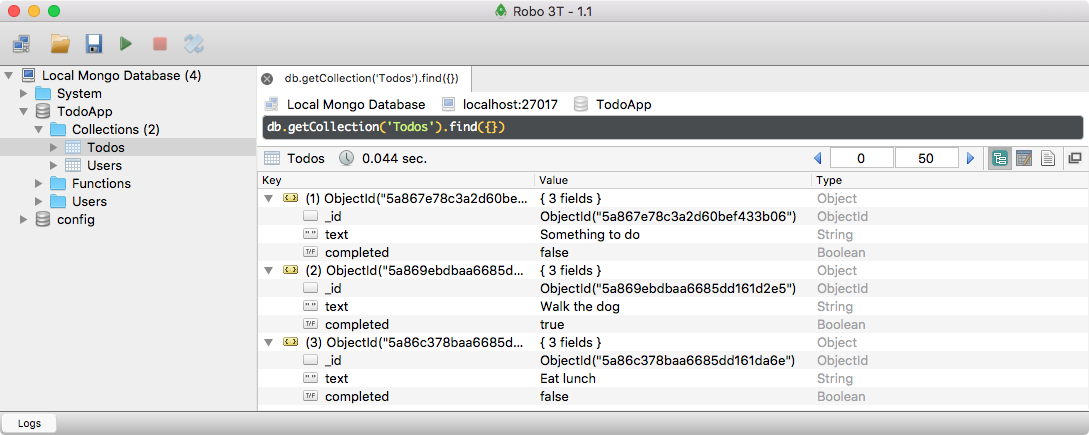Collapse the first ObjectId document row
Viewport: 1089px width, 435px height.
pos(268,198)
